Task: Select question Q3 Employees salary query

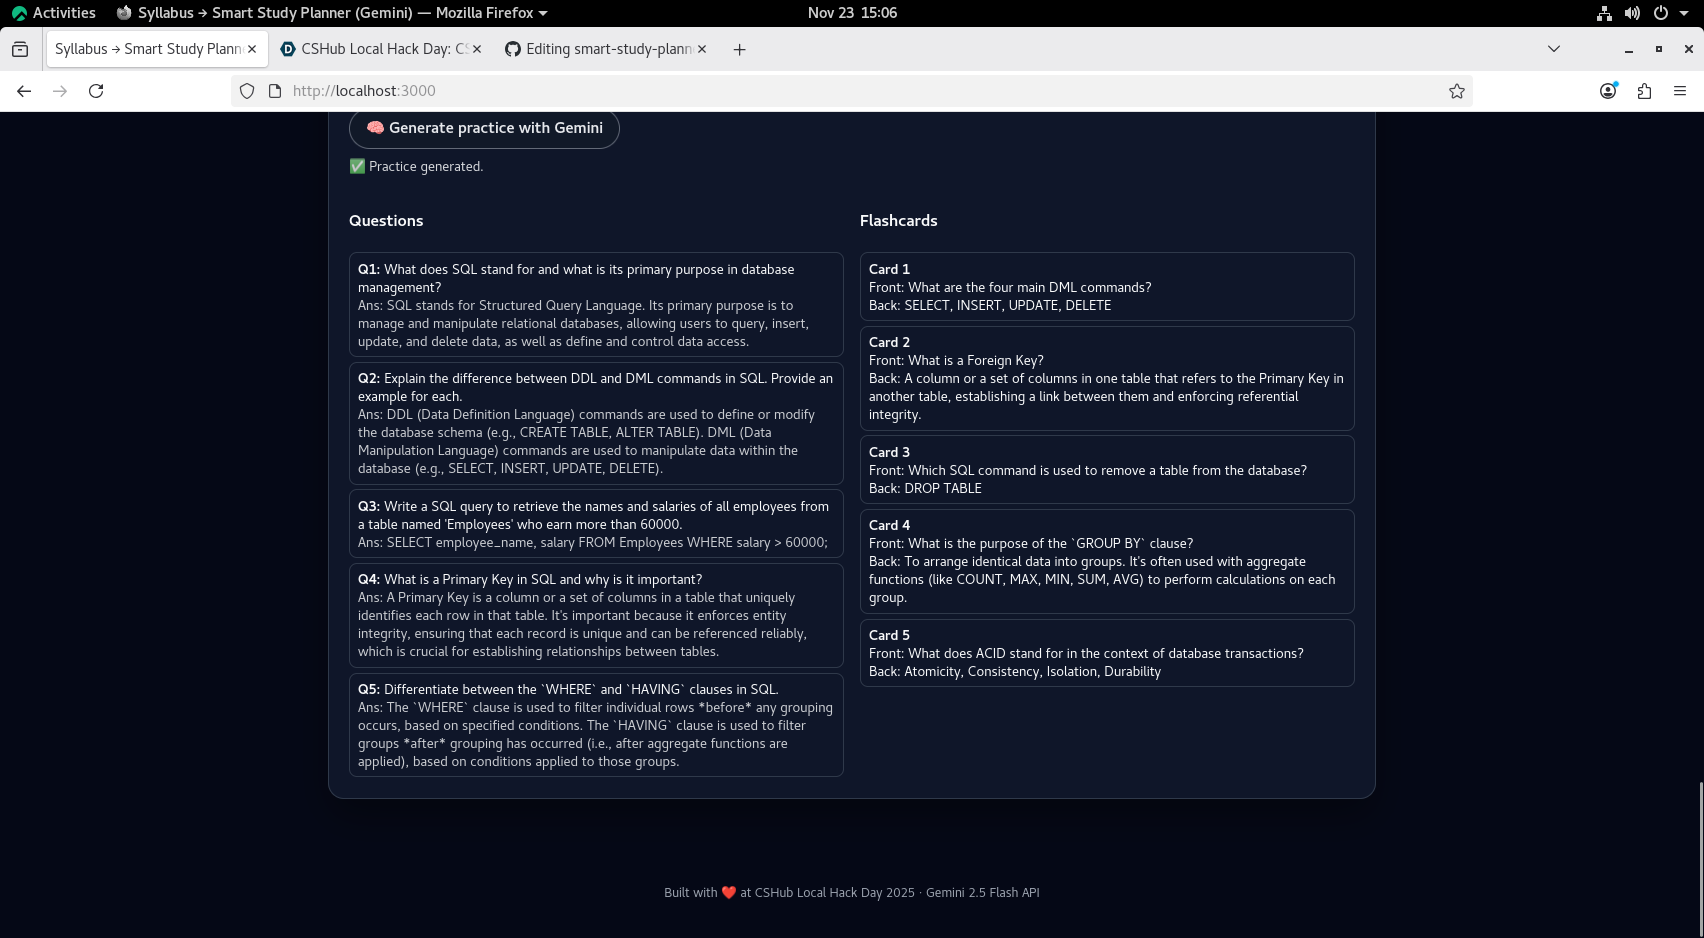Action: [x=596, y=524]
